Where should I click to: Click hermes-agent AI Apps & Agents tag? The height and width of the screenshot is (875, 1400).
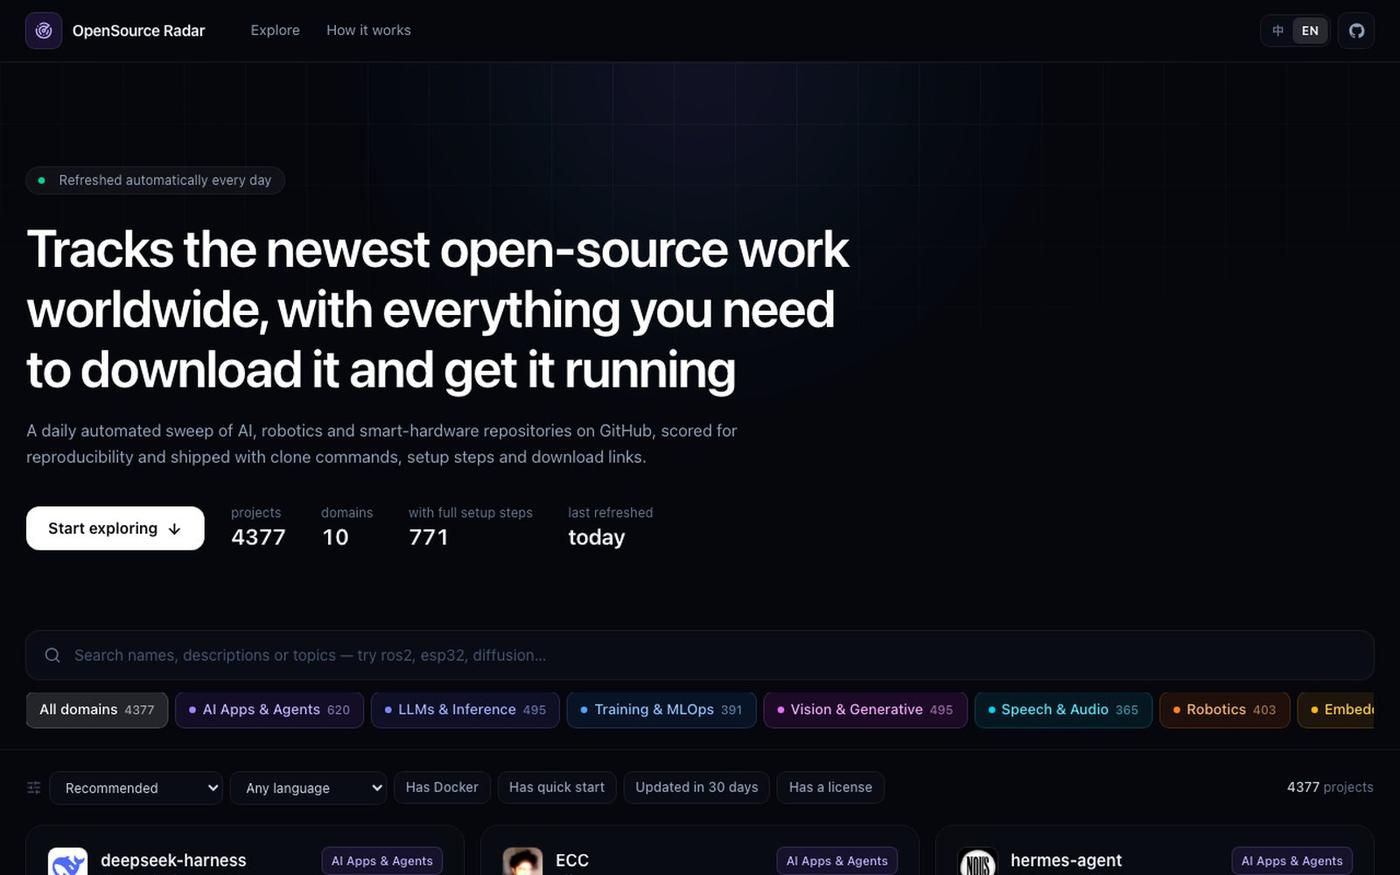tap(1292, 861)
